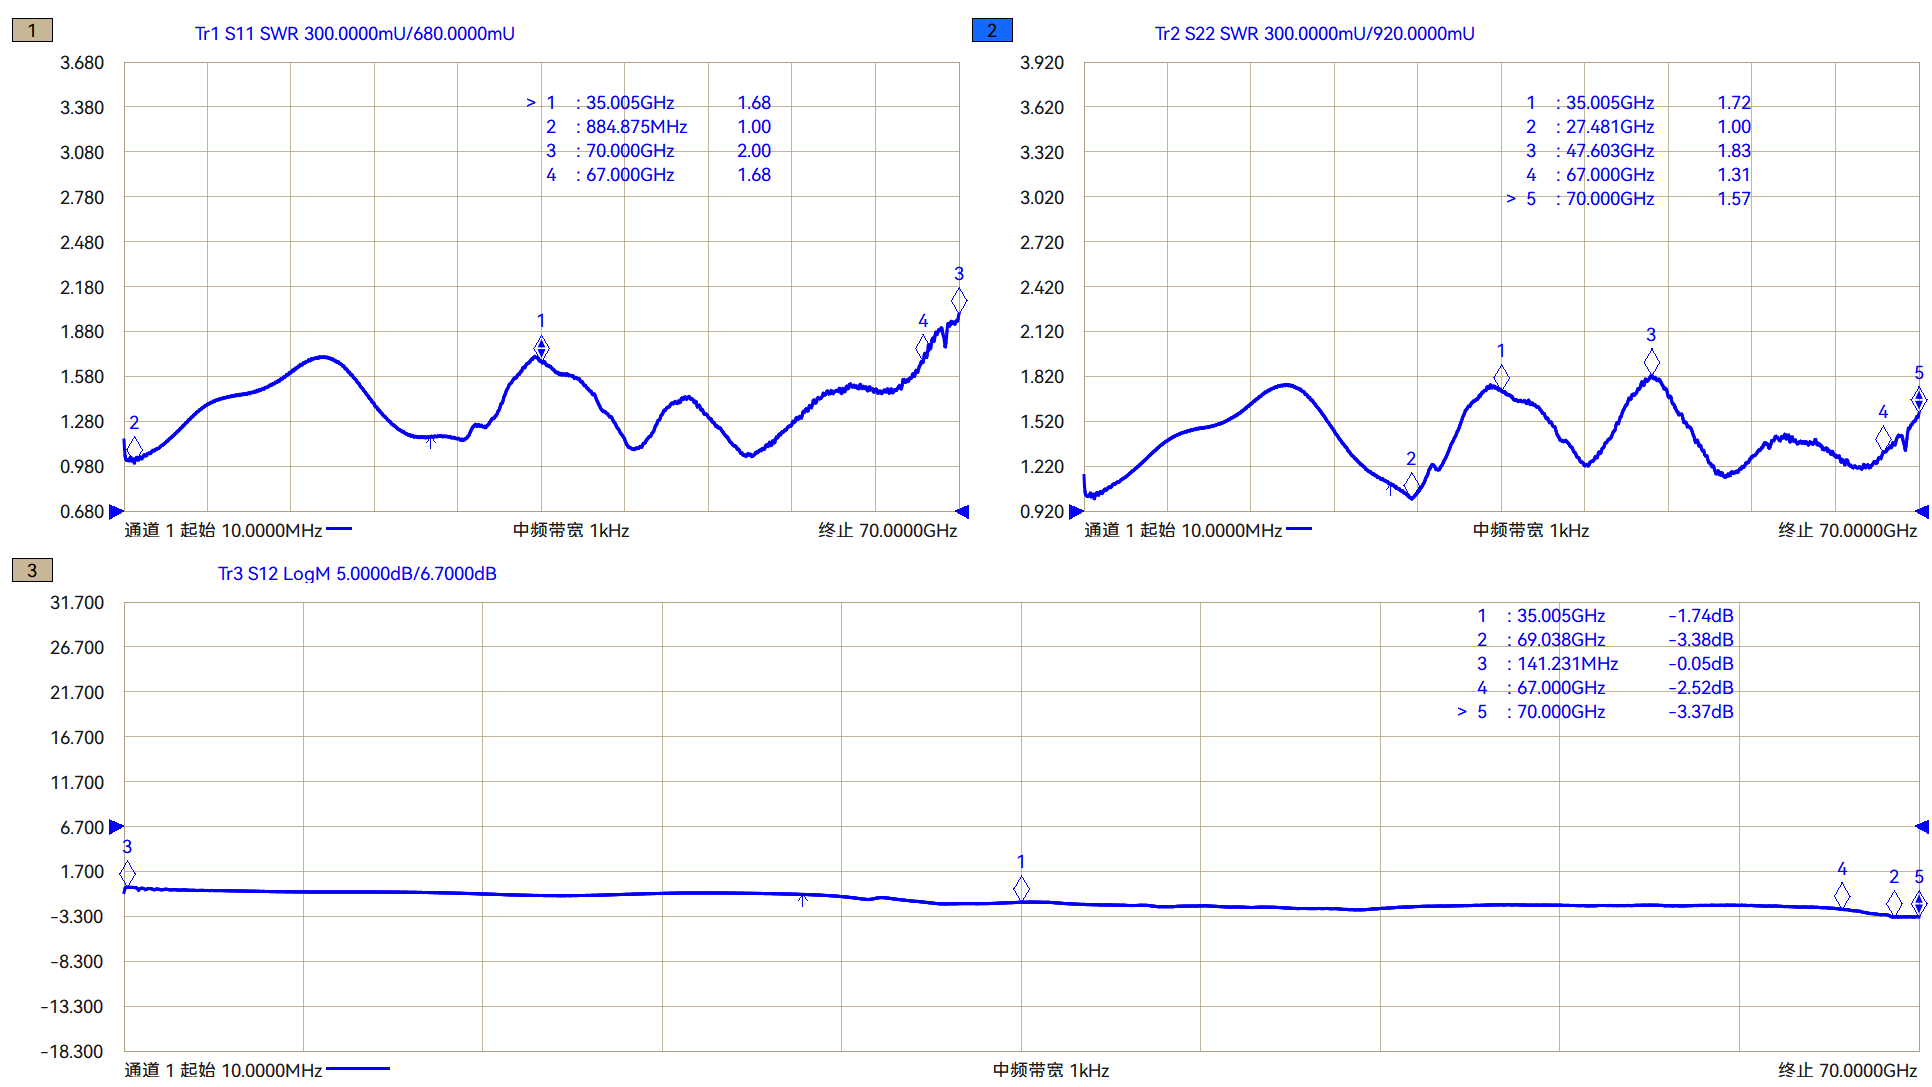Image resolution: width=1932 pixels, height=1087 pixels.
Task: Click the IF bandwidth 1kHz label under S22 plot
Action: click(x=1530, y=530)
